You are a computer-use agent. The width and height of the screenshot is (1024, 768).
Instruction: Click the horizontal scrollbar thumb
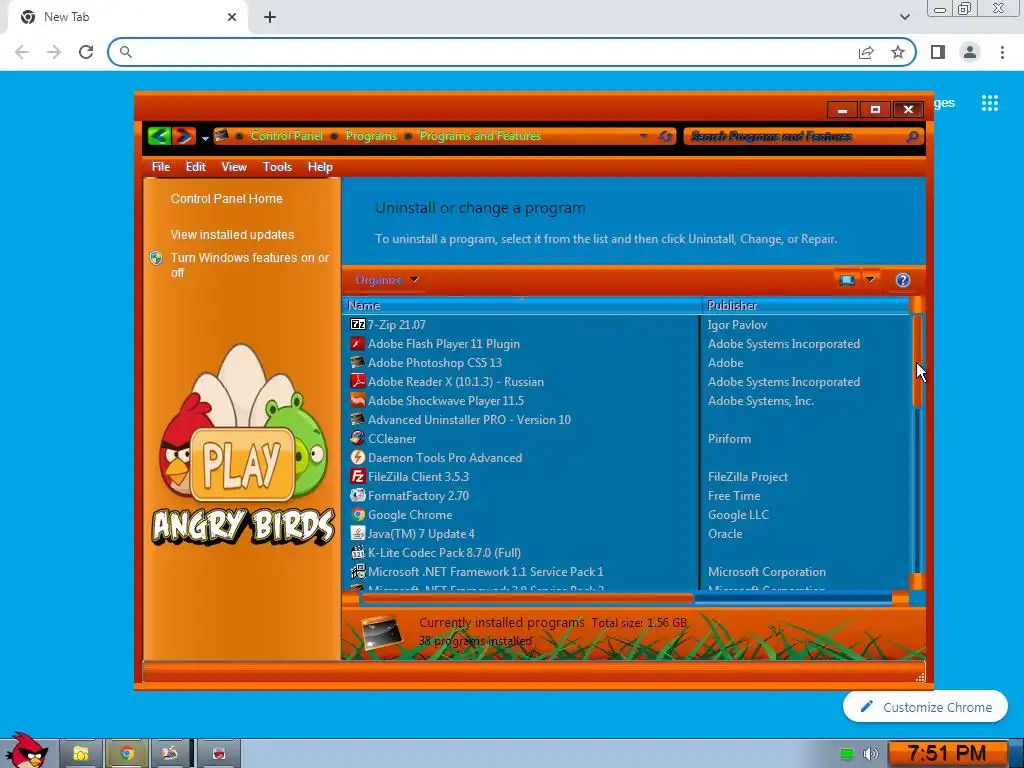[x=526, y=598]
